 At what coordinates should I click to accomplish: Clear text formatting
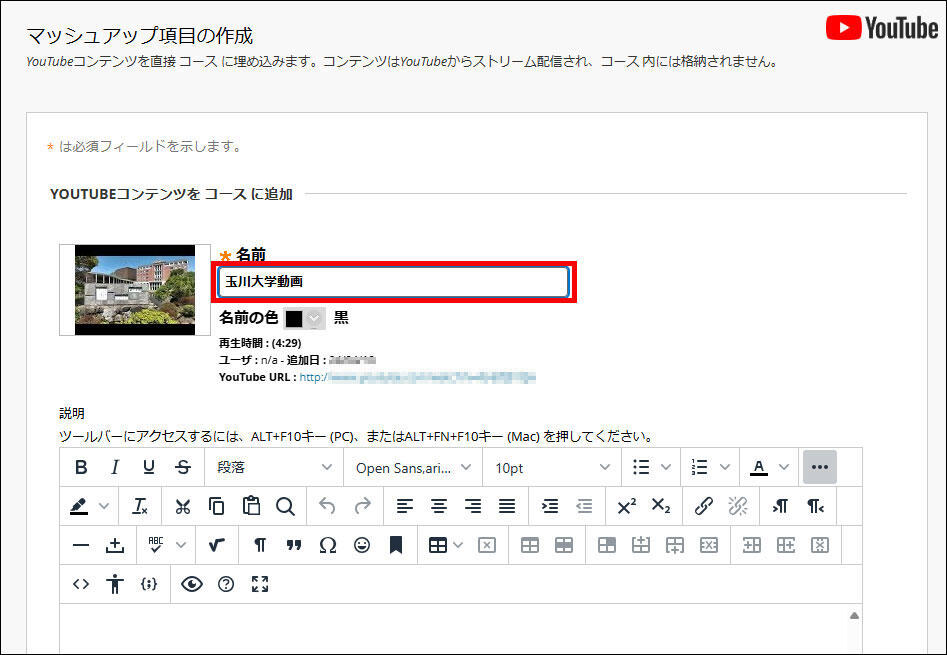pos(140,506)
